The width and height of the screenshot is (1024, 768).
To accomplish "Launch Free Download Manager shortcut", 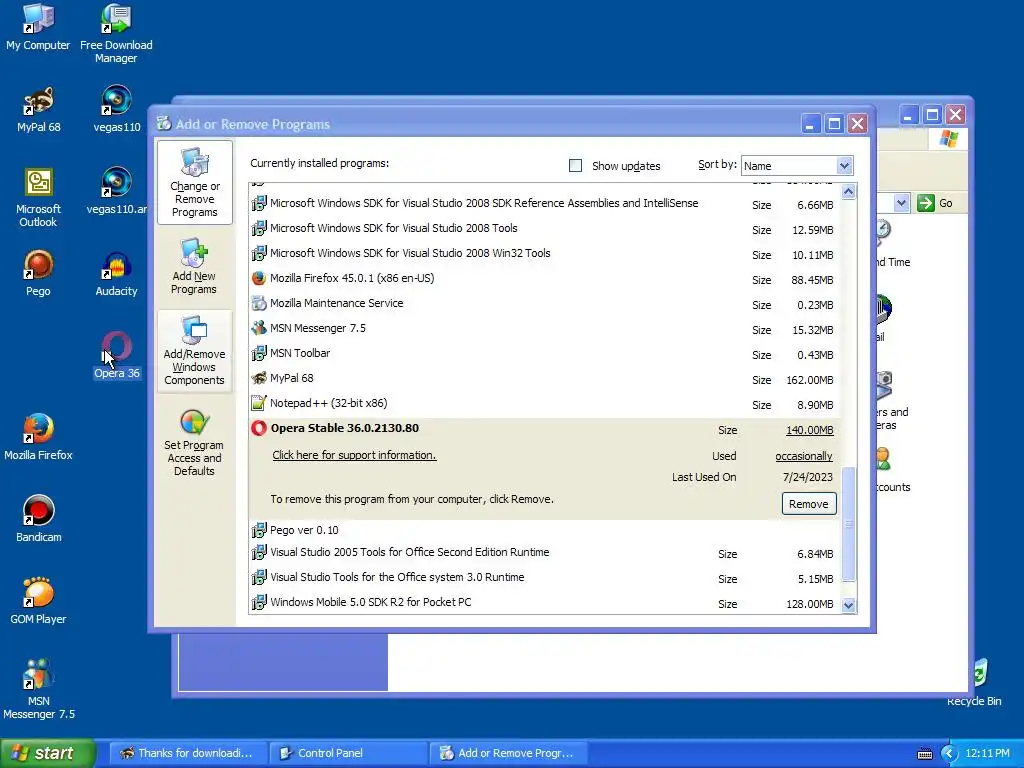I will (x=116, y=33).
